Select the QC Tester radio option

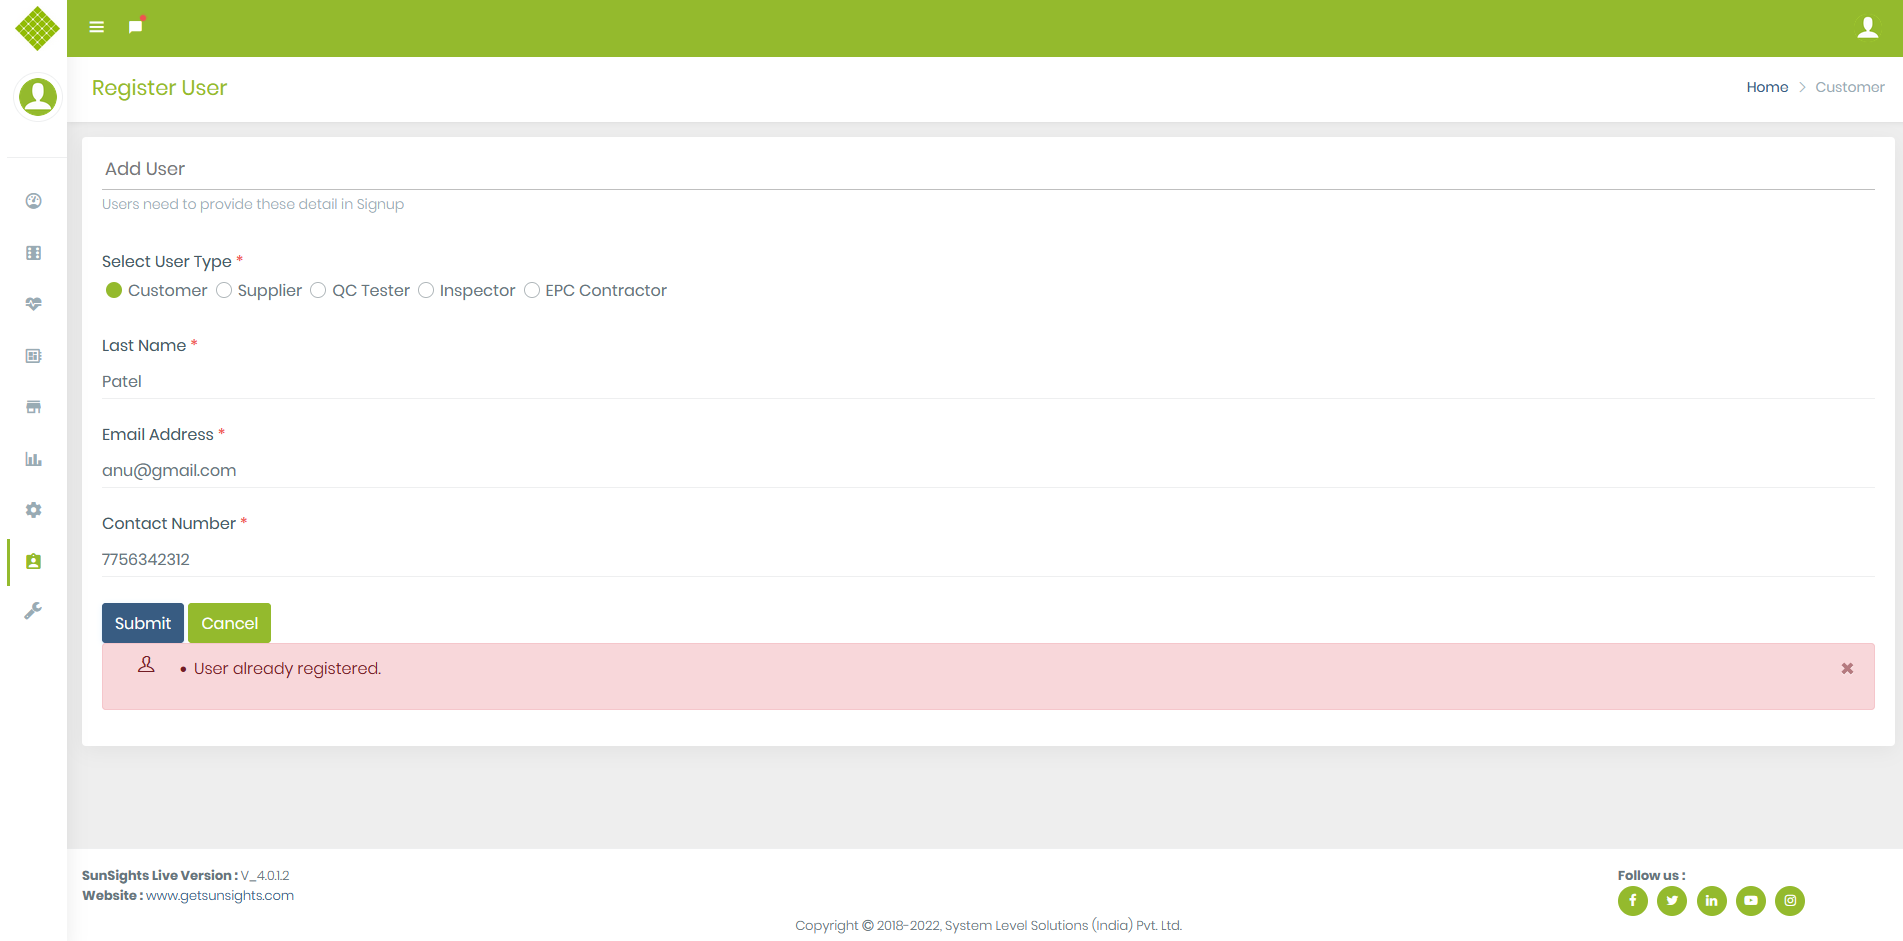[x=318, y=290]
